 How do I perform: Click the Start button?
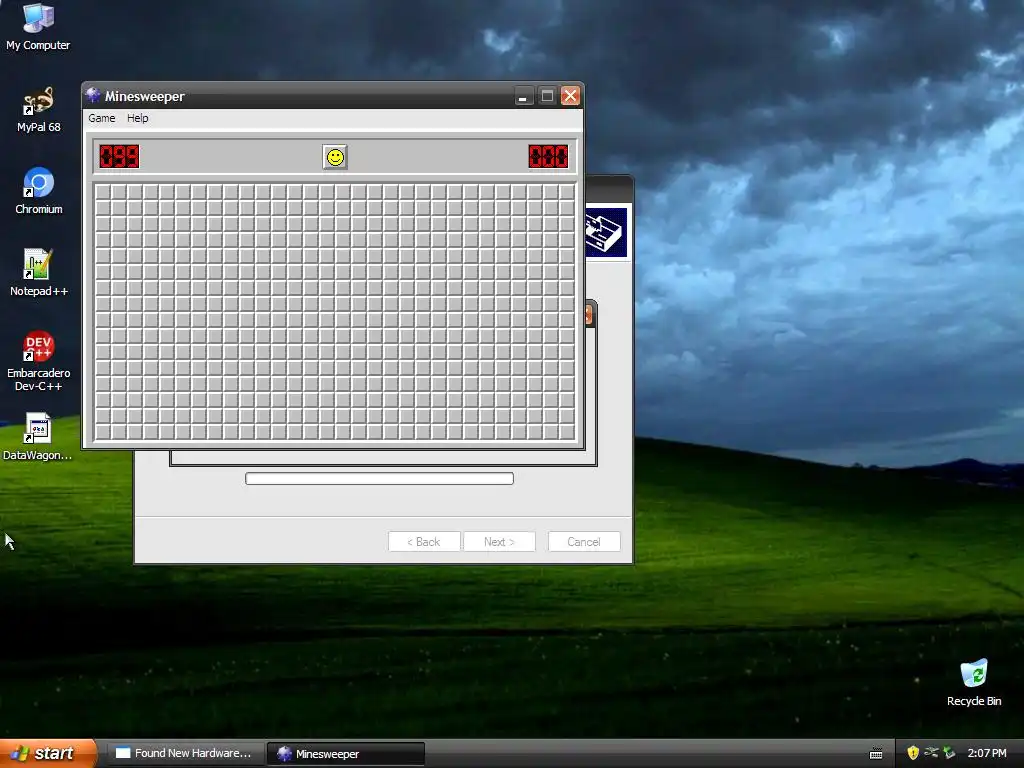(x=48, y=753)
